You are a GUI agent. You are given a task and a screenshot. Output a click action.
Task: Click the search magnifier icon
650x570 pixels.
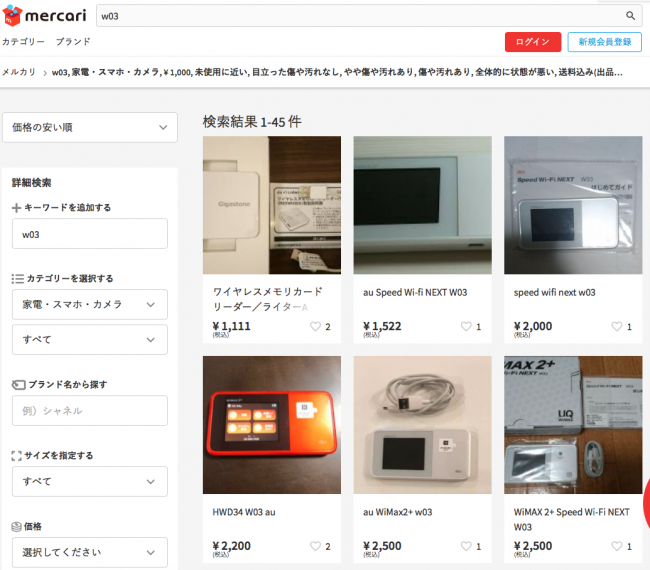630,16
